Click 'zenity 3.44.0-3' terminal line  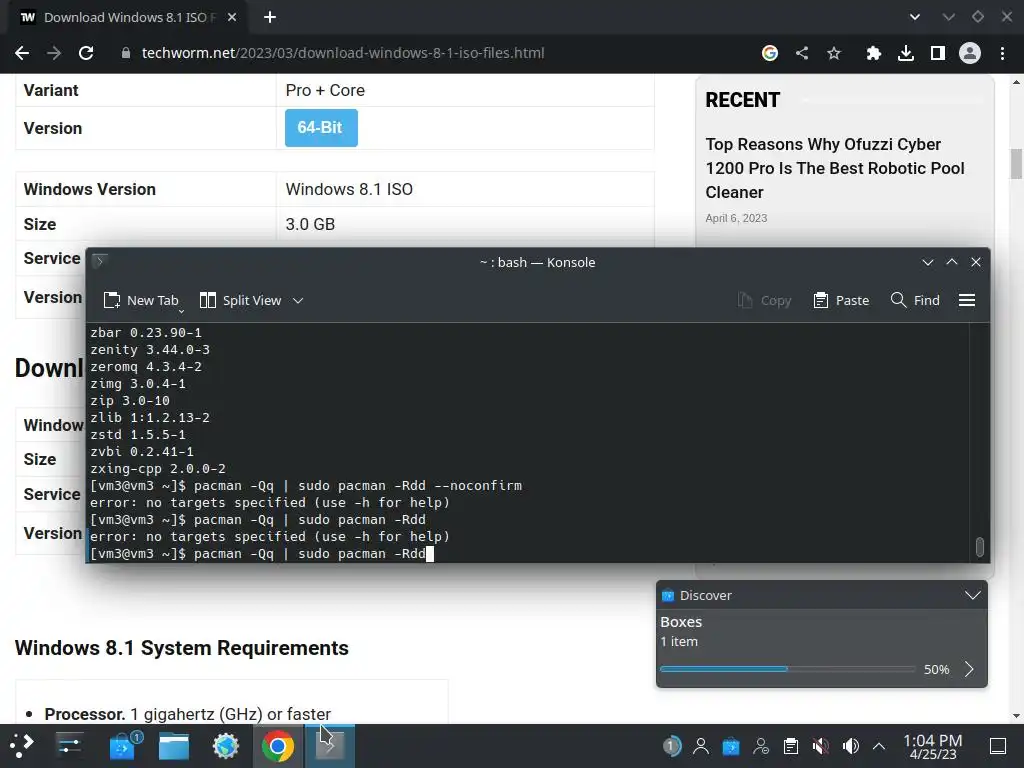coord(150,349)
